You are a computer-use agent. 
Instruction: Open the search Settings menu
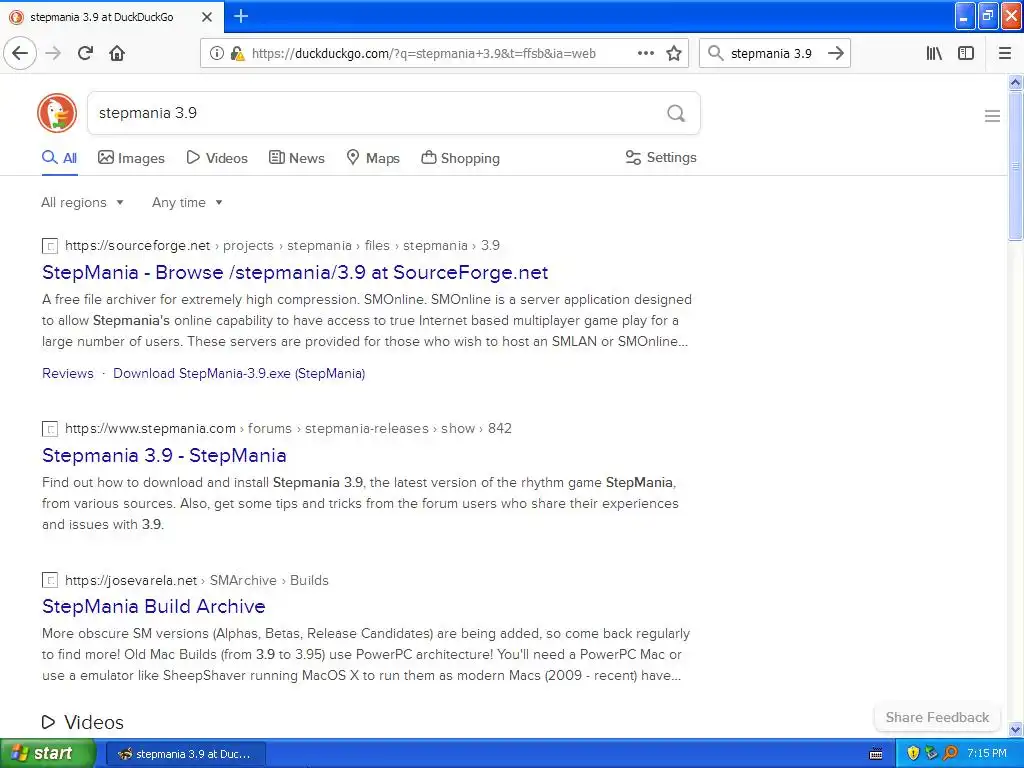click(x=661, y=157)
